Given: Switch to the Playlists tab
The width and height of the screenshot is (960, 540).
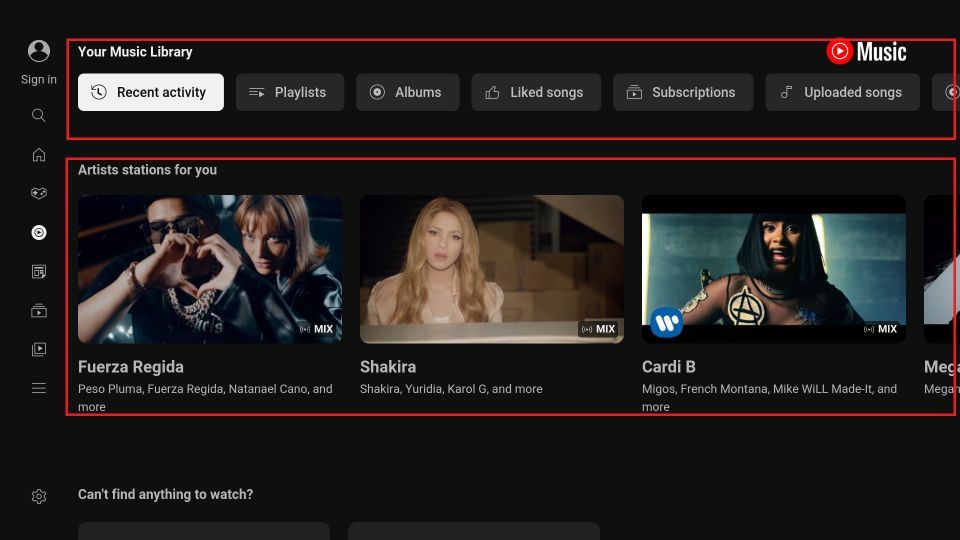Looking at the screenshot, I should [x=290, y=92].
